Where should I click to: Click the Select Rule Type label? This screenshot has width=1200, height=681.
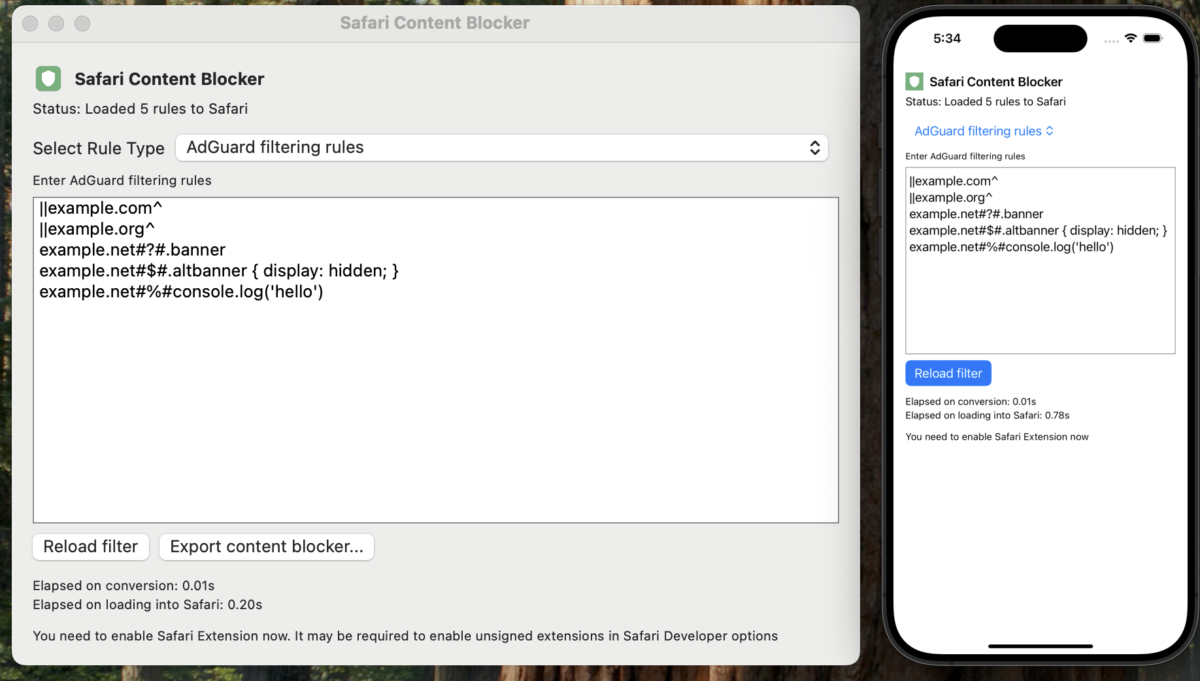click(x=98, y=148)
